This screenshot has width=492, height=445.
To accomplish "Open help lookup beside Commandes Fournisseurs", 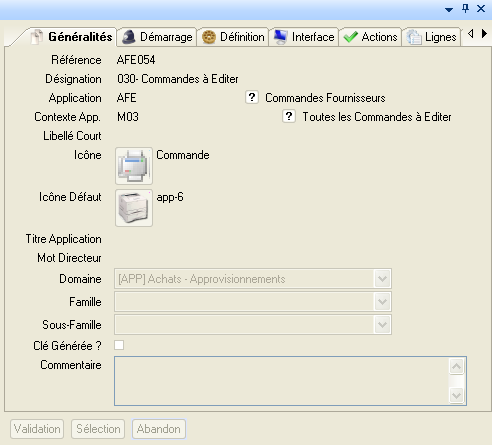I will (252, 97).
